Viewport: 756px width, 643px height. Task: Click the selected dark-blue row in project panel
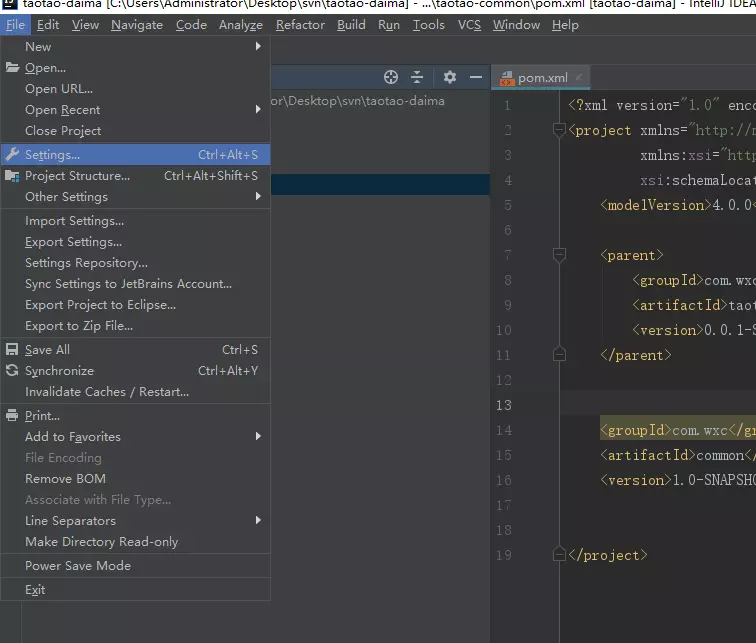tap(380, 185)
